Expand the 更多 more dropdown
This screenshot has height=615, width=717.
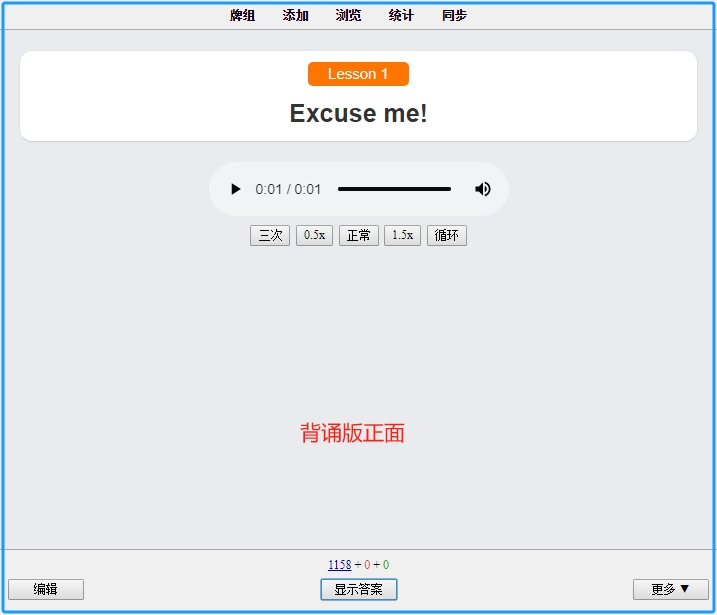point(670,589)
